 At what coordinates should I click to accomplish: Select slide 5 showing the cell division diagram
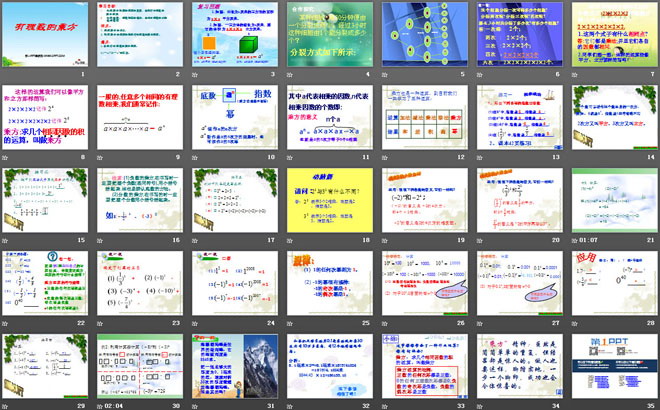click(423, 34)
